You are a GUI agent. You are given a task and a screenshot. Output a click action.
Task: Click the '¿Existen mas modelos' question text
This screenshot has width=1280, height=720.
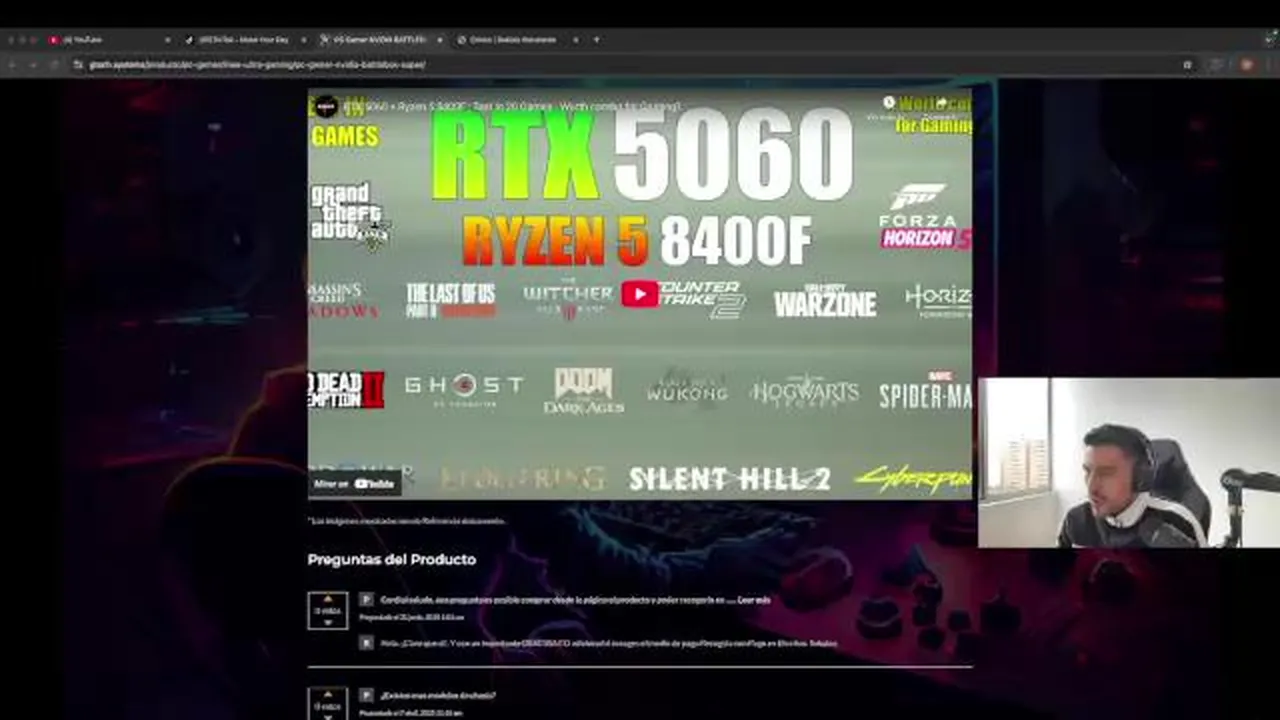pos(438,695)
